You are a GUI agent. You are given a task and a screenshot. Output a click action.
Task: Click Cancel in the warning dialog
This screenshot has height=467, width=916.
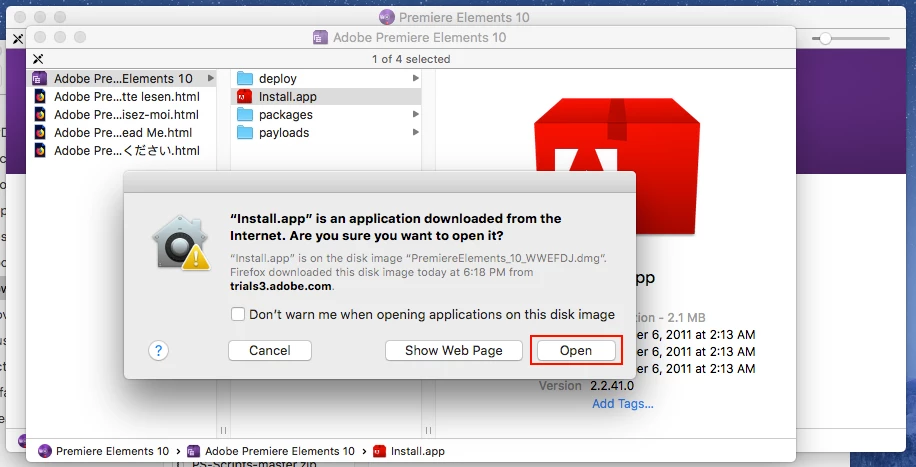pyautogui.click(x=270, y=351)
